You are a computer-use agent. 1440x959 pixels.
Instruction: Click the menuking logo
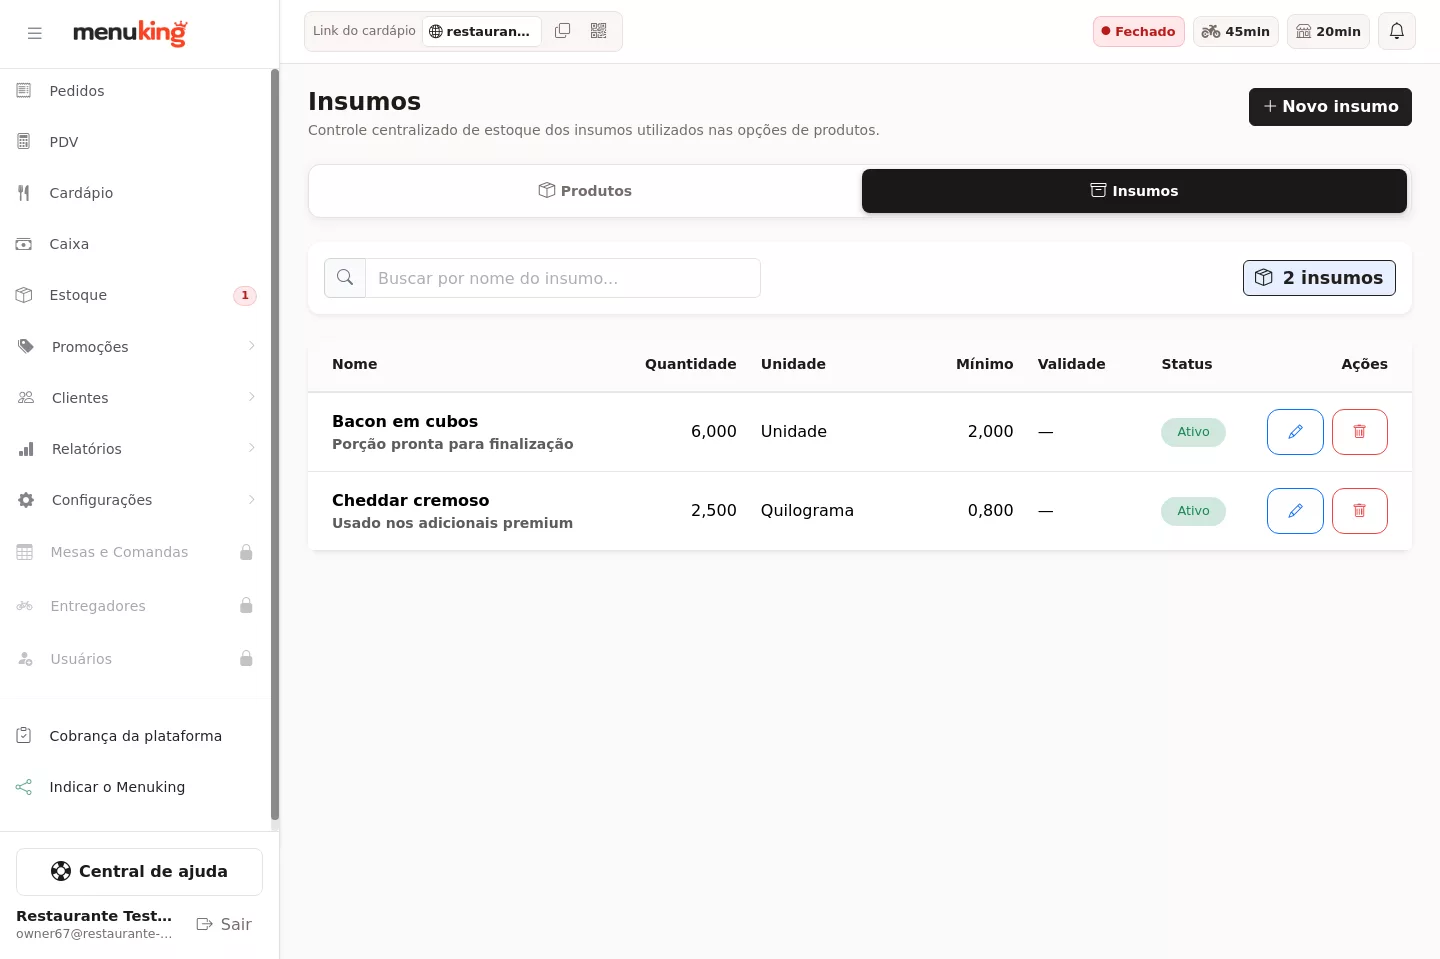[x=130, y=33]
